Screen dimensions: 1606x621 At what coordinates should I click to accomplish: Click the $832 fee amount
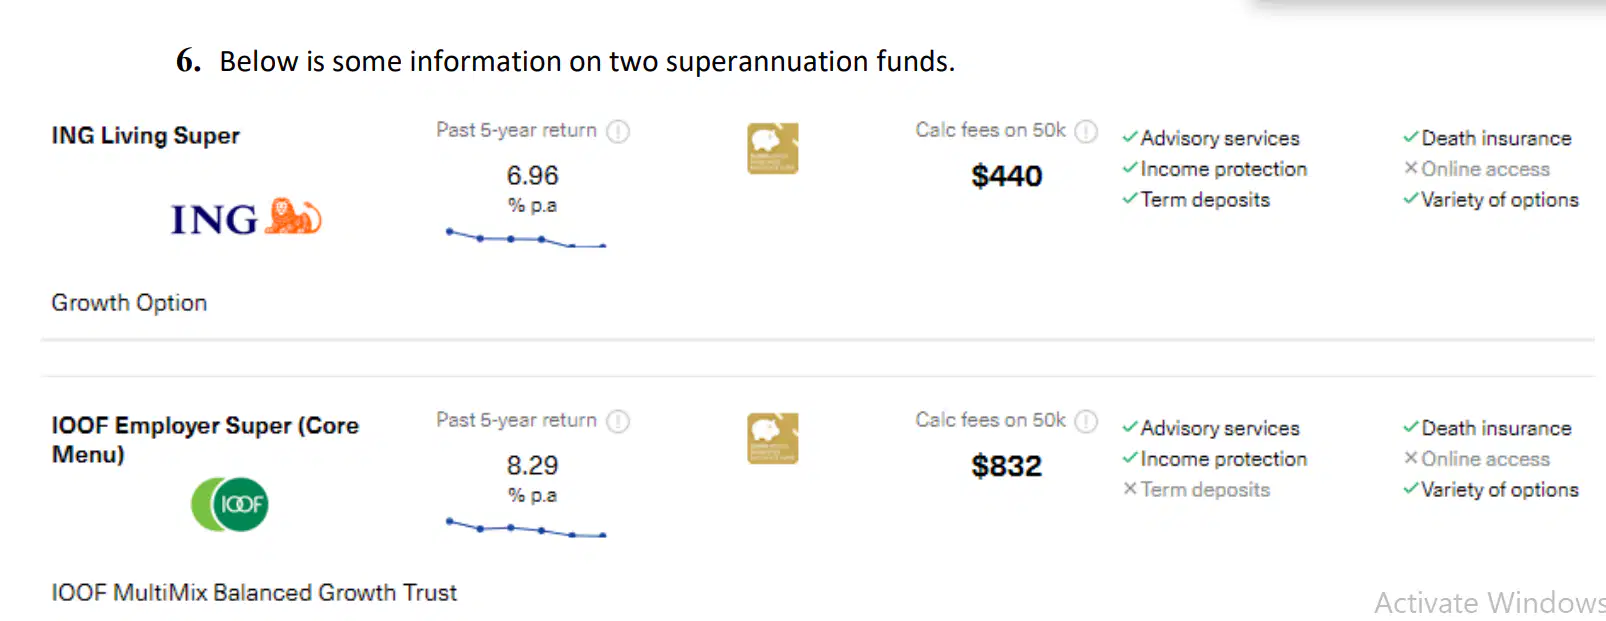[1007, 466]
